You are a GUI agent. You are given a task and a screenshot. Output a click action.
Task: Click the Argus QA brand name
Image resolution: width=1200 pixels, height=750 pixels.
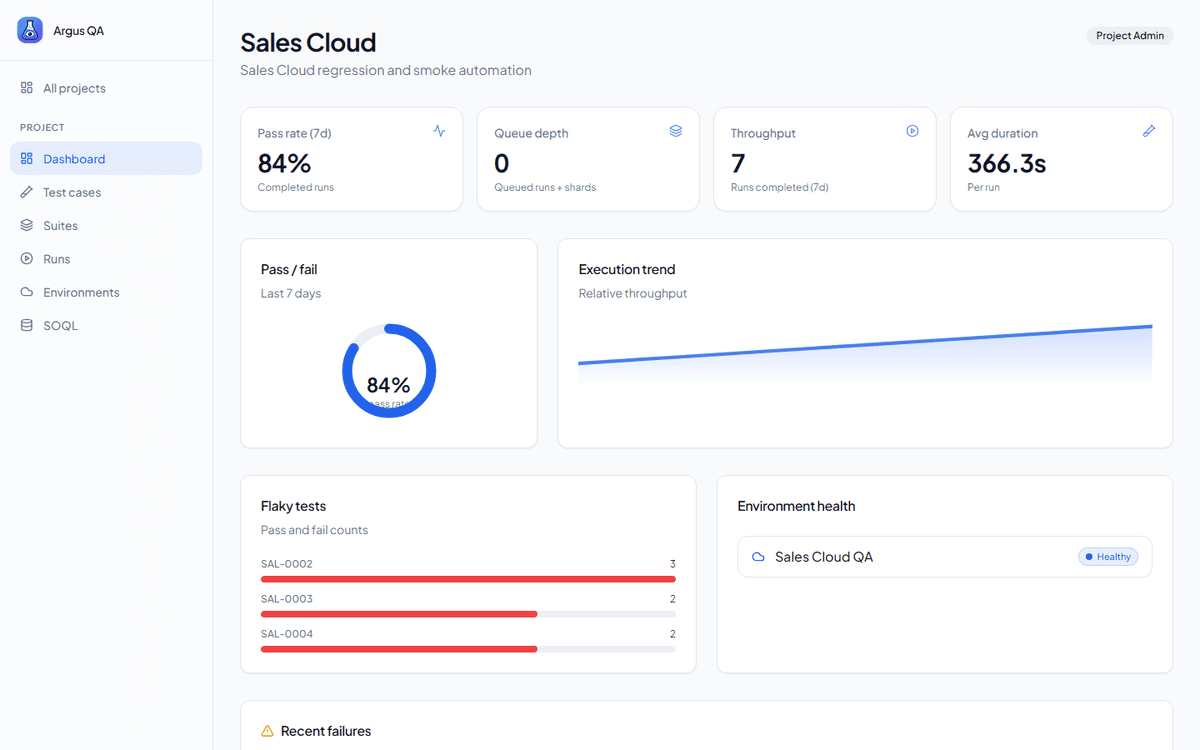click(x=79, y=31)
